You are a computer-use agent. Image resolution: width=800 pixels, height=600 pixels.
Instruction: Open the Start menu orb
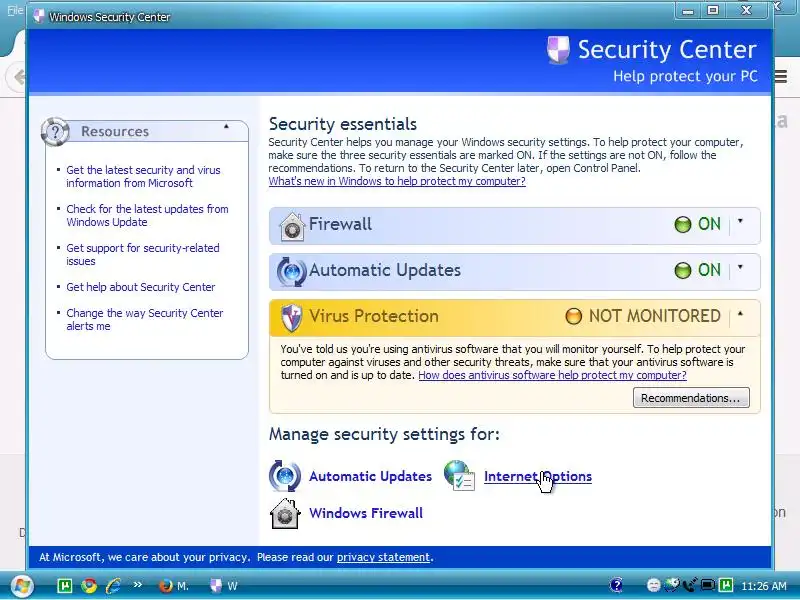click(x=21, y=586)
